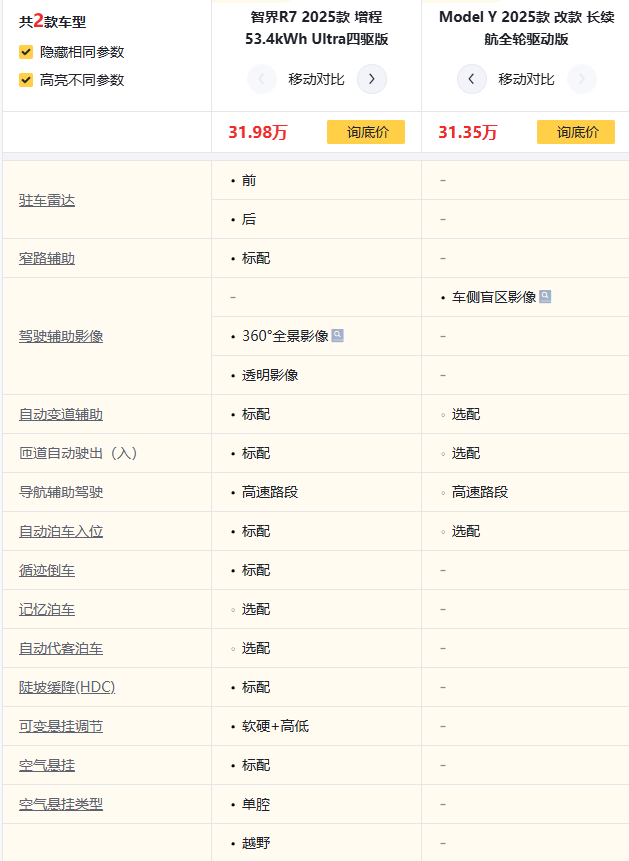Click the 匝道自动驶出（入） row label
Viewport: 629px width, 861px height.
pos(78,453)
